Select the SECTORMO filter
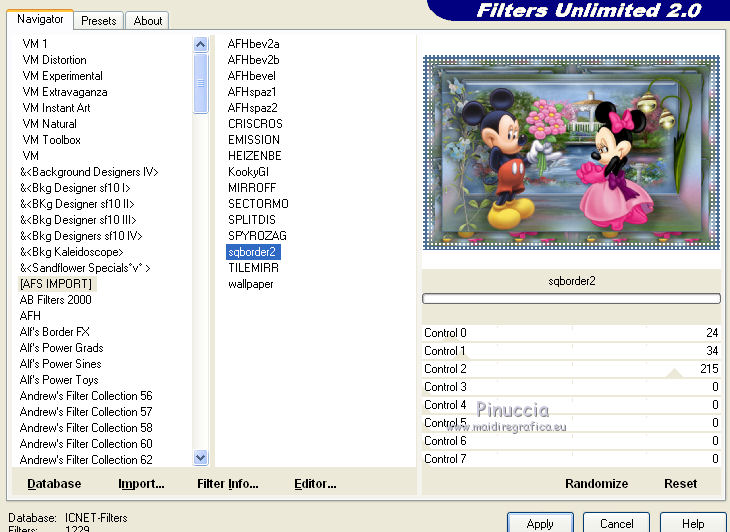 point(258,204)
